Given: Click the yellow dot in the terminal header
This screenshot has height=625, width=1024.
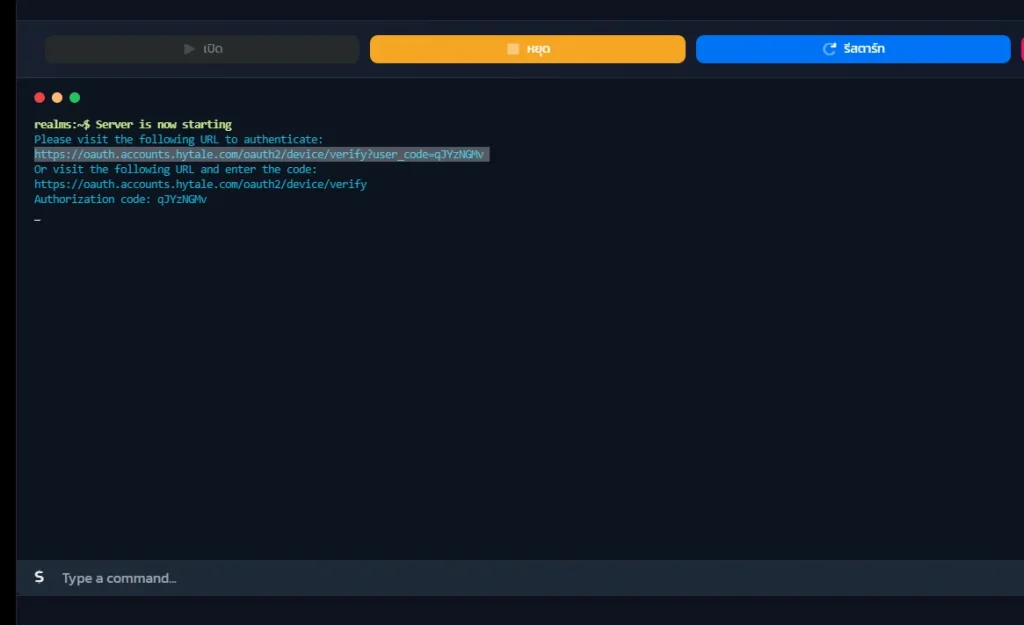Looking at the screenshot, I should (x=57, y=97).
